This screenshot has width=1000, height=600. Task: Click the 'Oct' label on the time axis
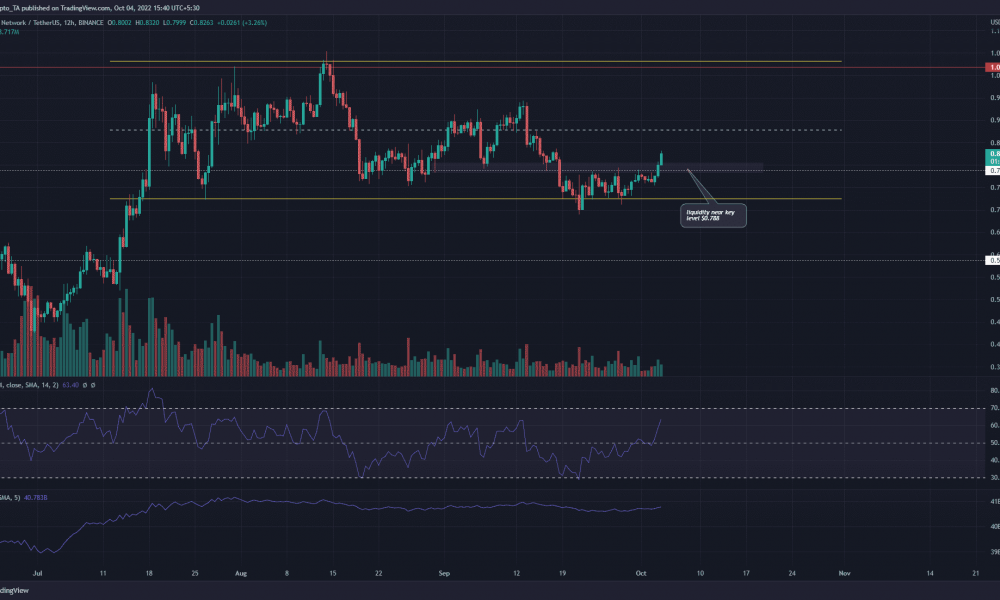coord(641,573)
